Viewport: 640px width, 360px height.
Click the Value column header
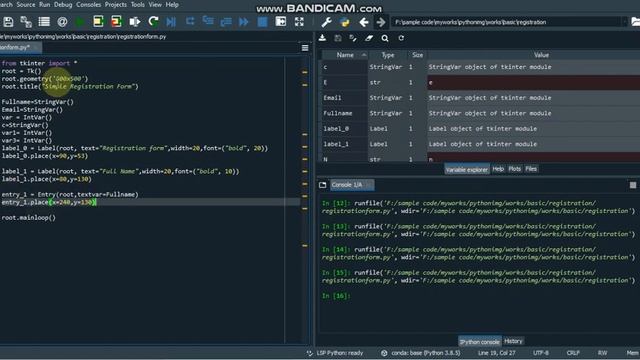click(541, 55)
